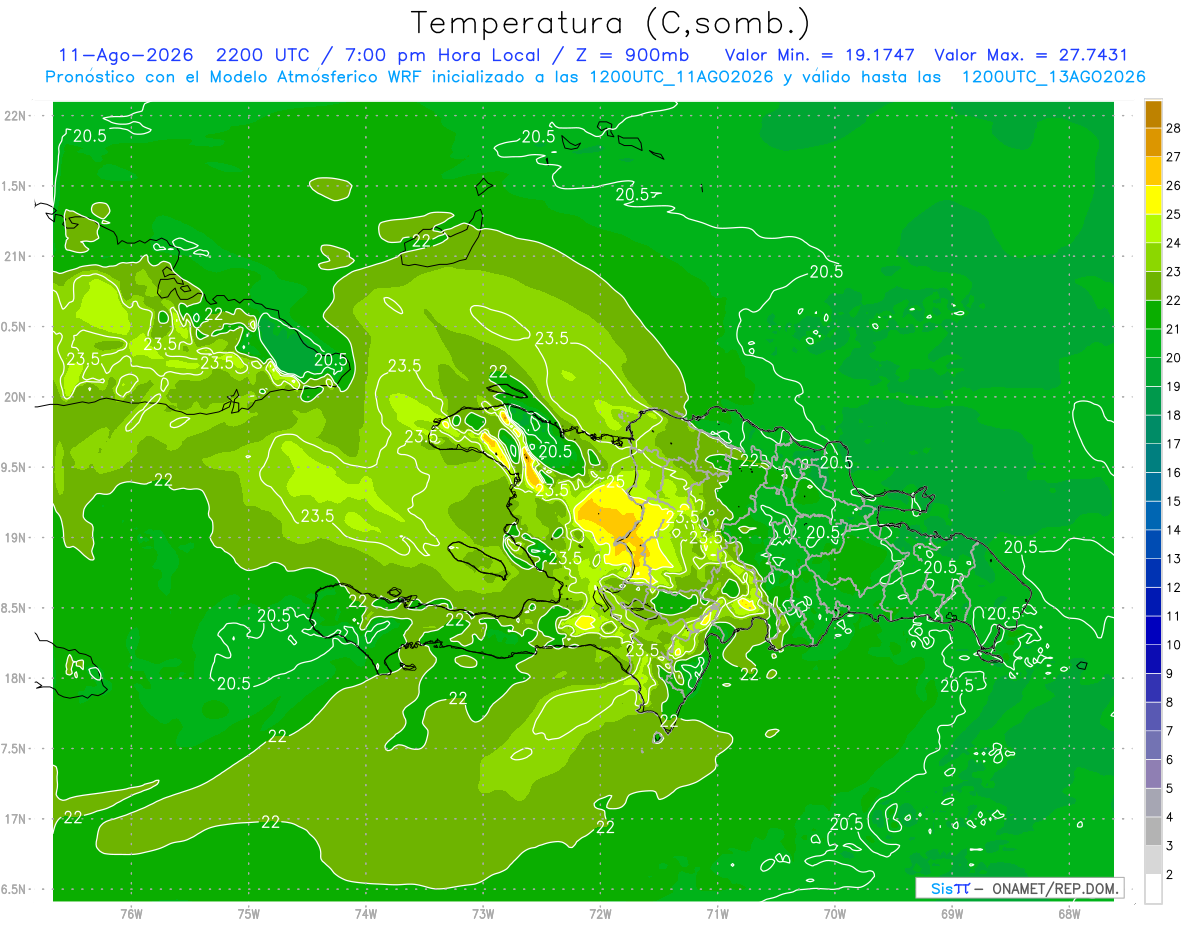Click 'Valor Min. = 19.1747' value
This screenshot has height=927, width=1200.
click(x=819, y=55)
